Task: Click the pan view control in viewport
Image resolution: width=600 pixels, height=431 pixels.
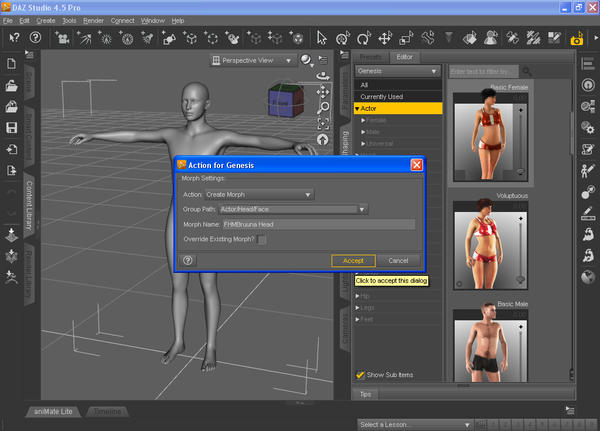Action: pos(323,92)
